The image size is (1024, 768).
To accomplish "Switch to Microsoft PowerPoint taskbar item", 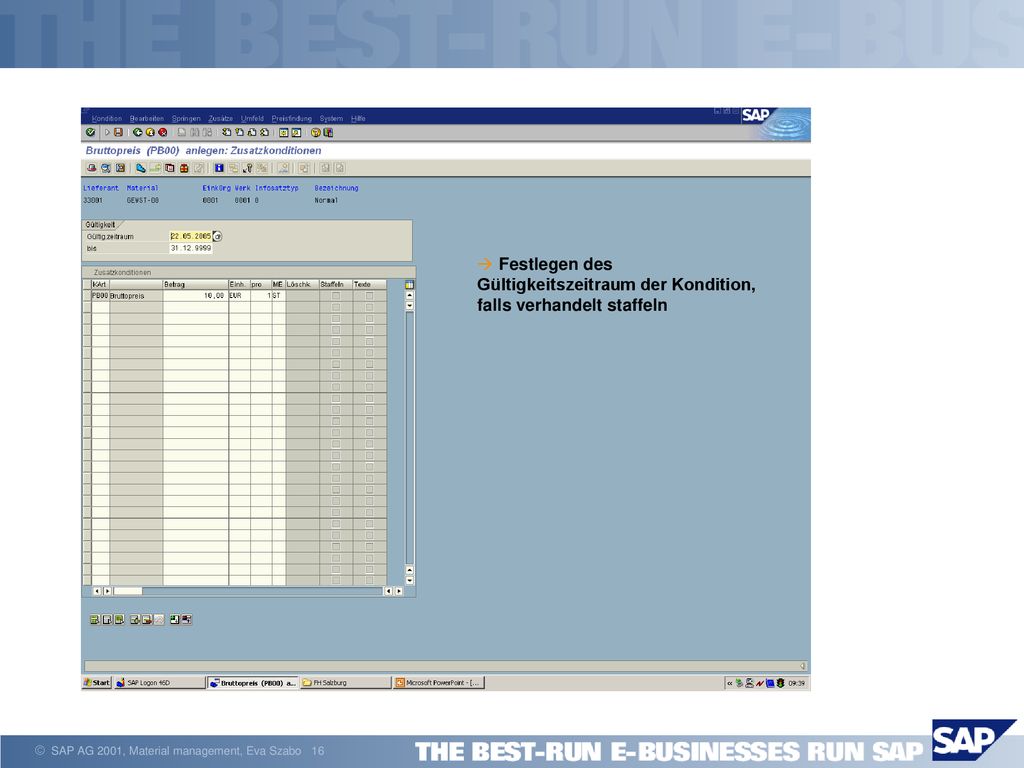I will pos(439,682).
